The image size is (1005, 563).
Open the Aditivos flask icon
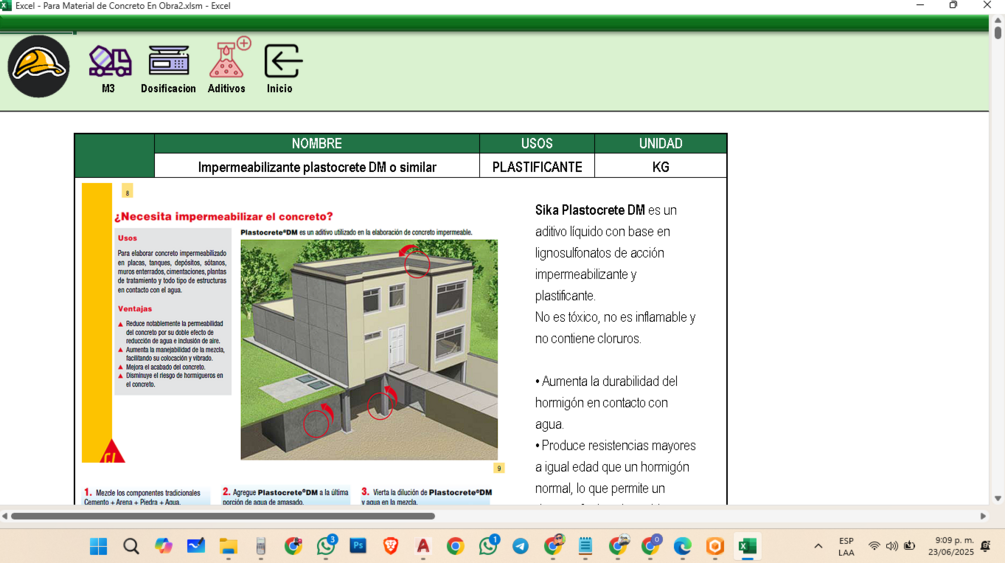[229, 58]
